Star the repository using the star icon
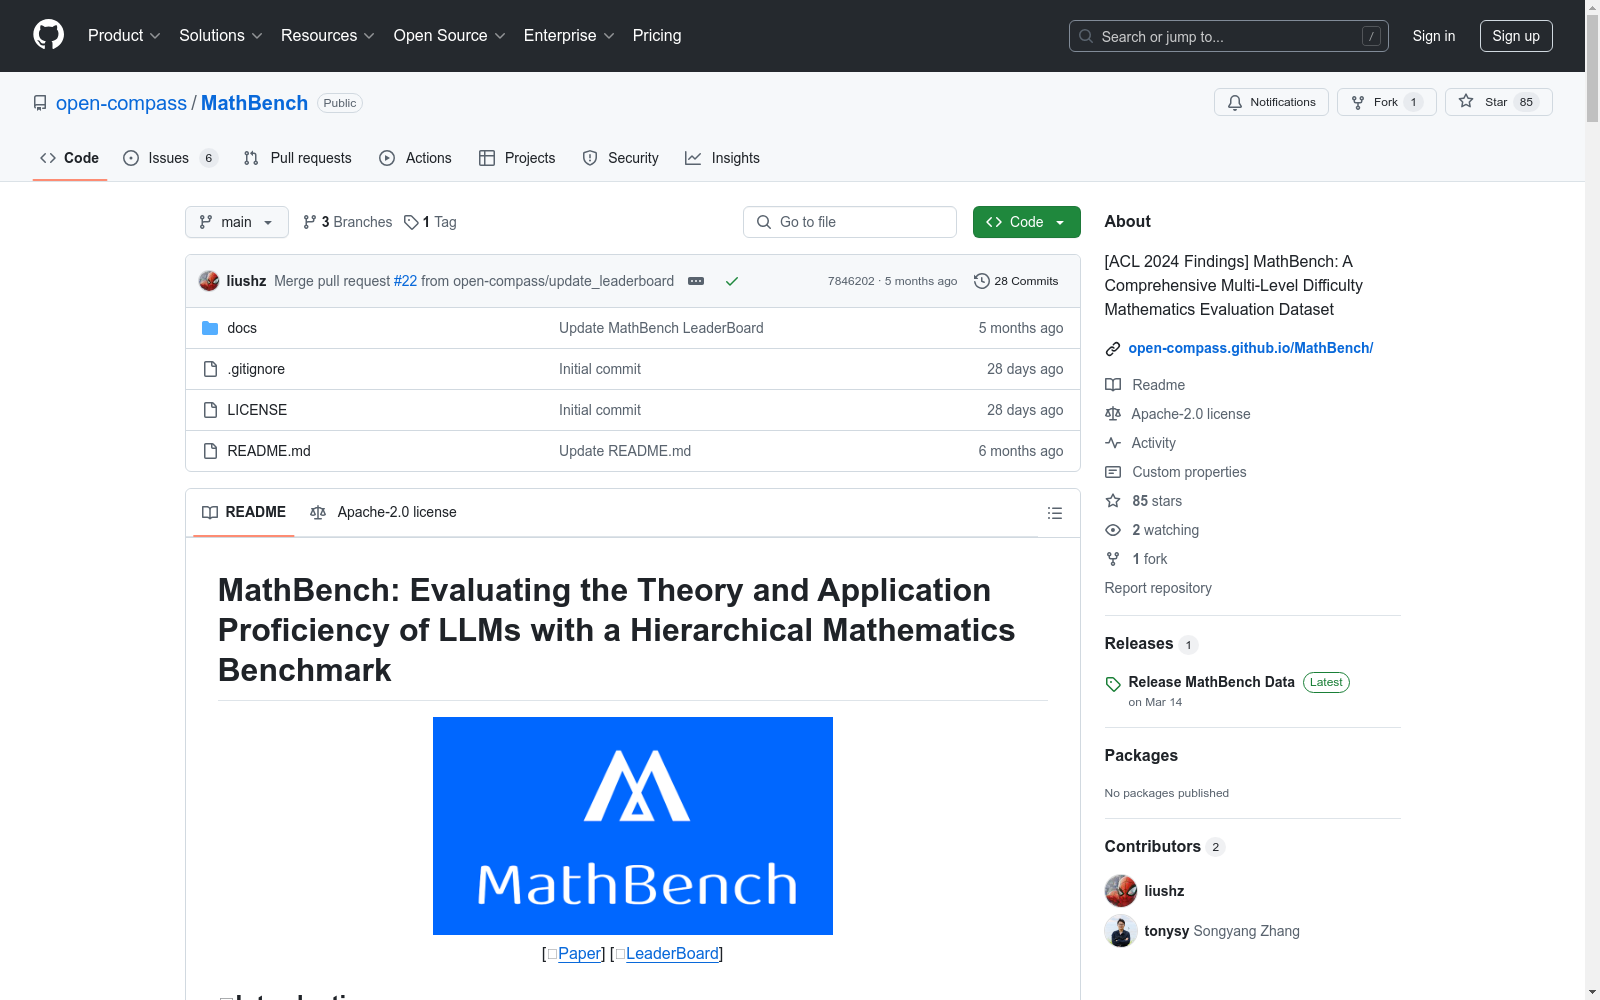The width and height of the screenshot is (1600, 1000). 1466,101
